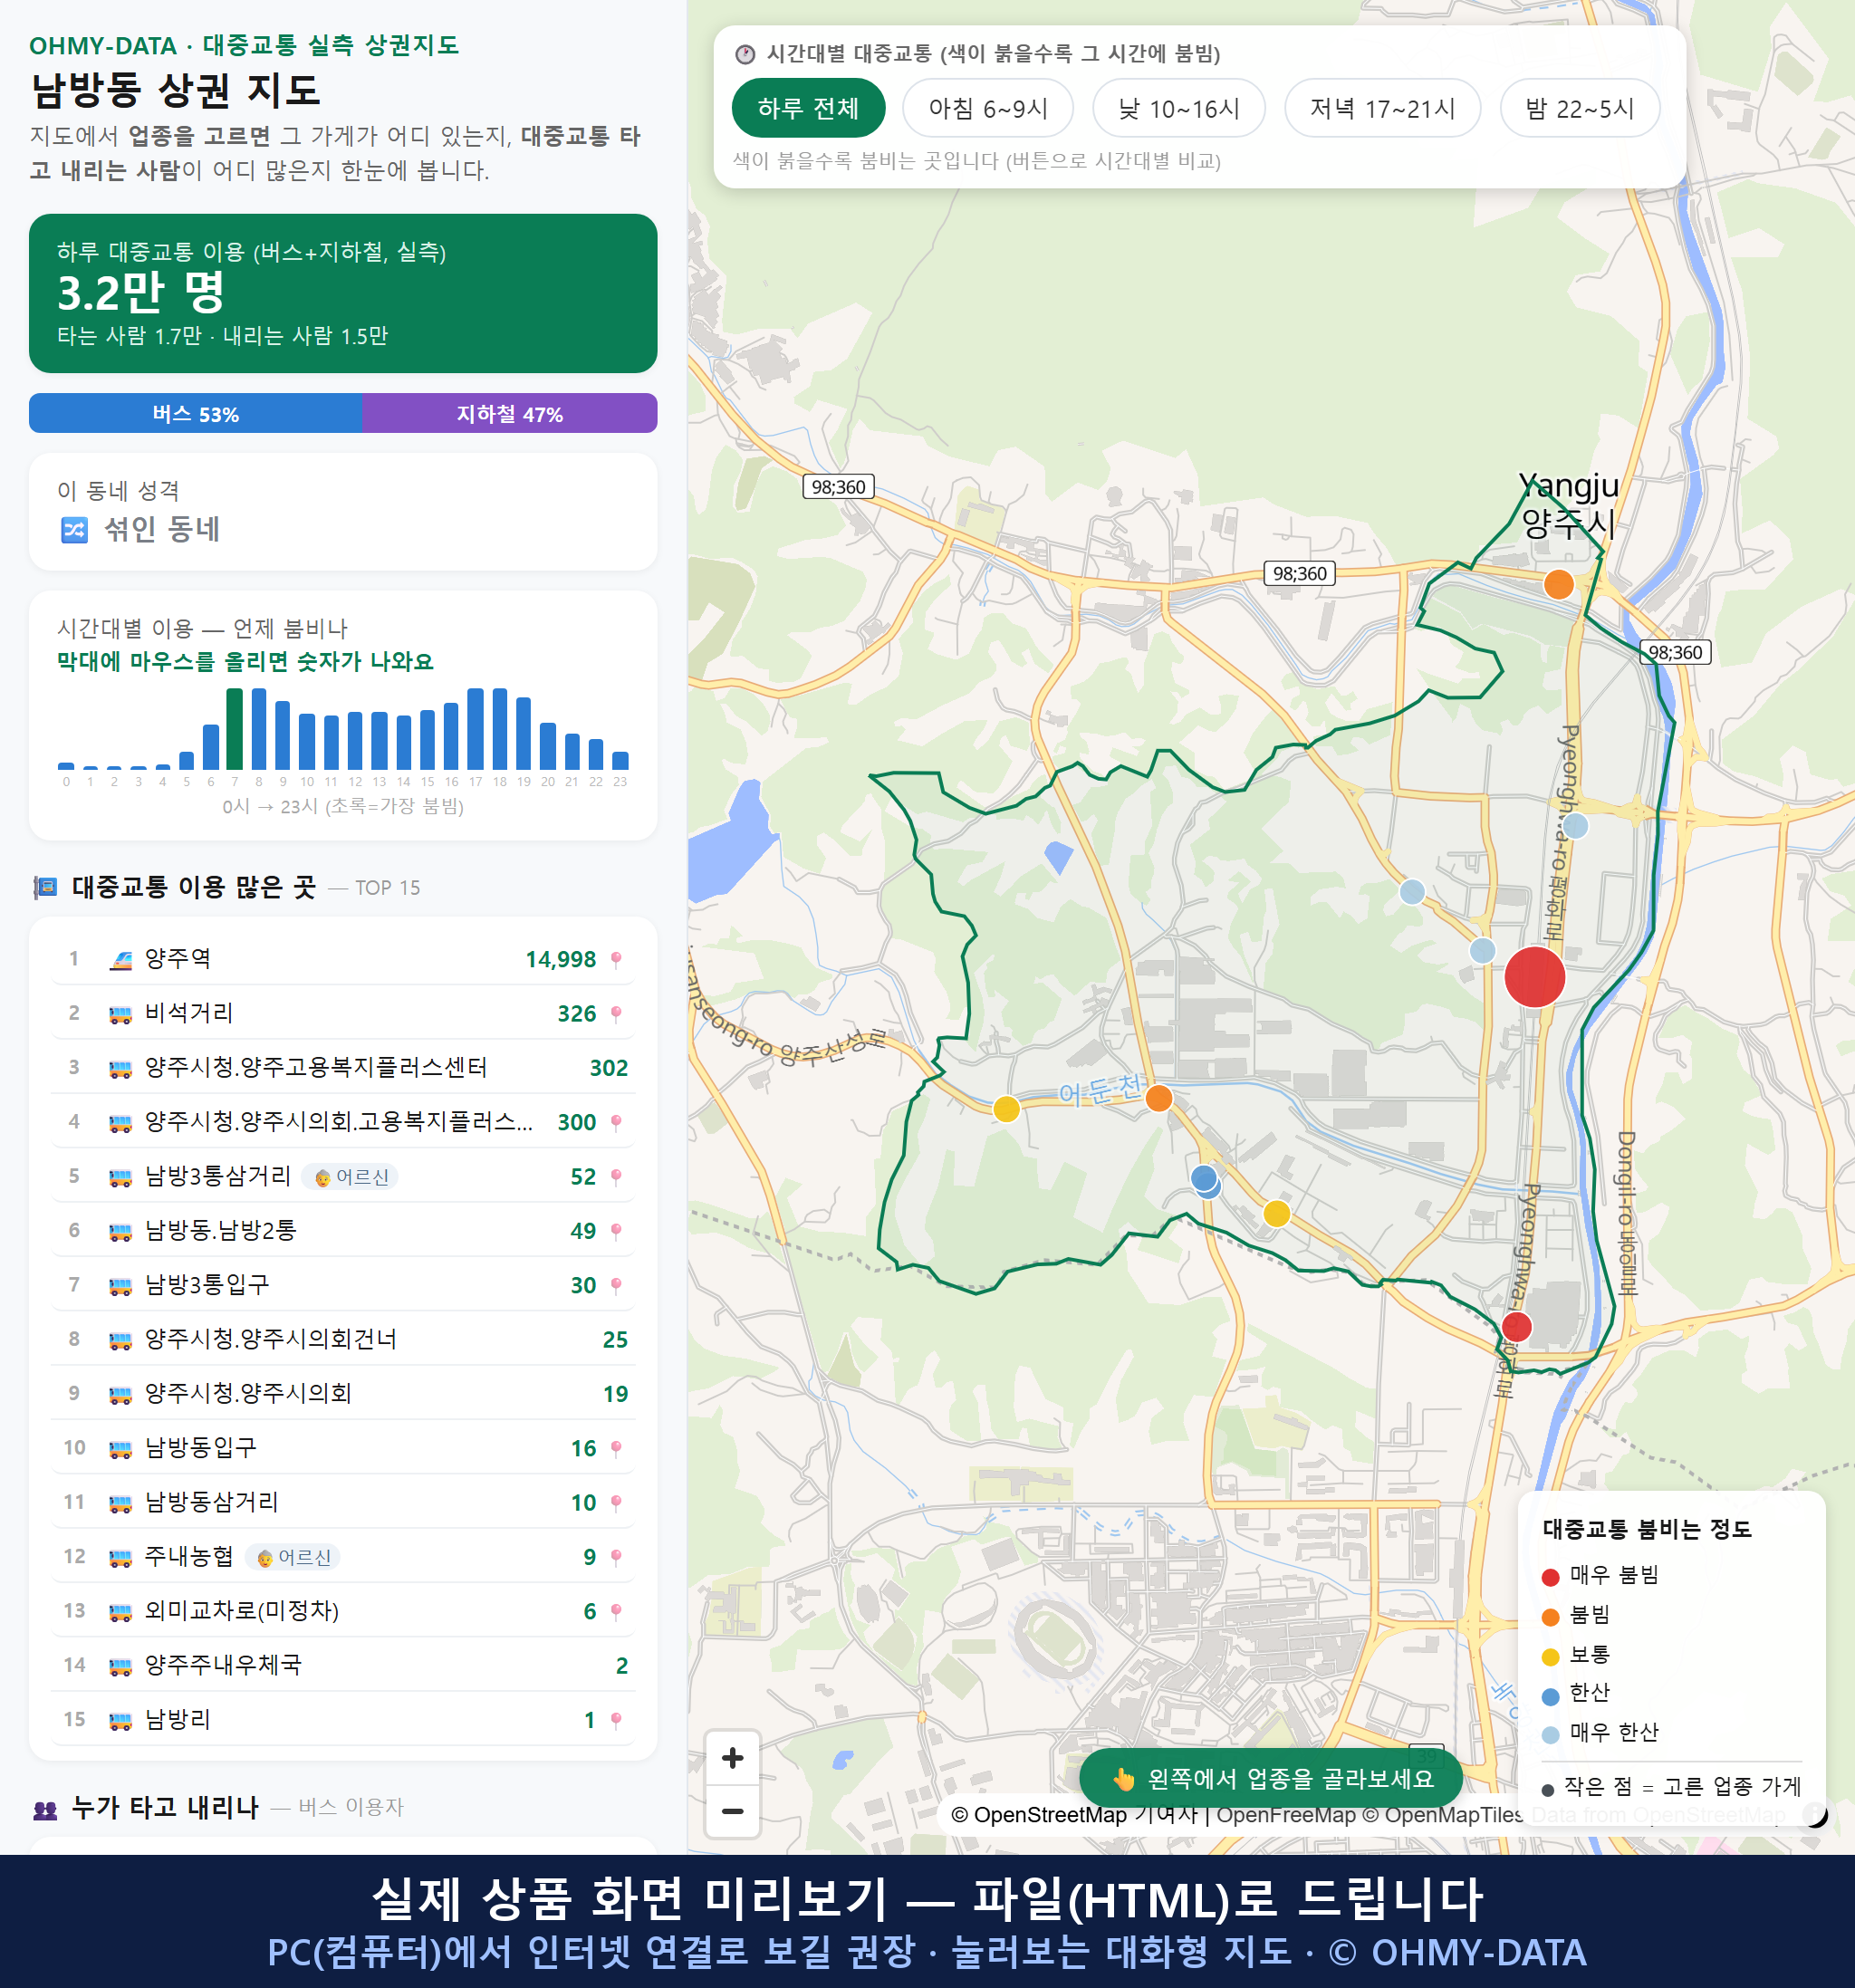Click the large red 양주역 map marker
The height and width of the screenshot is (1988, 1855).
(x=1534, y=977)
